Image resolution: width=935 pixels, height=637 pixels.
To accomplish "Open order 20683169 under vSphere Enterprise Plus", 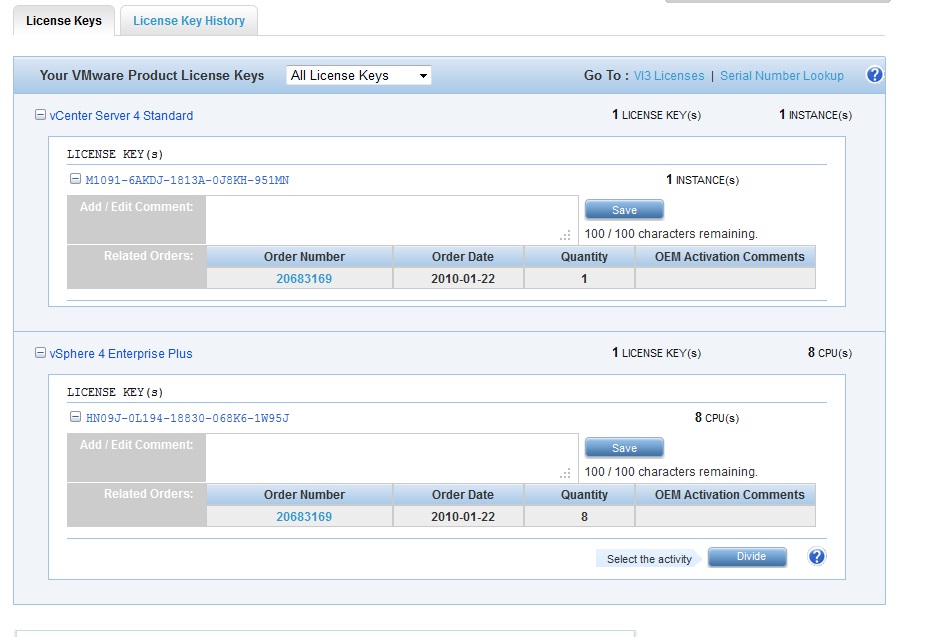I will click(x=304, y=517).
